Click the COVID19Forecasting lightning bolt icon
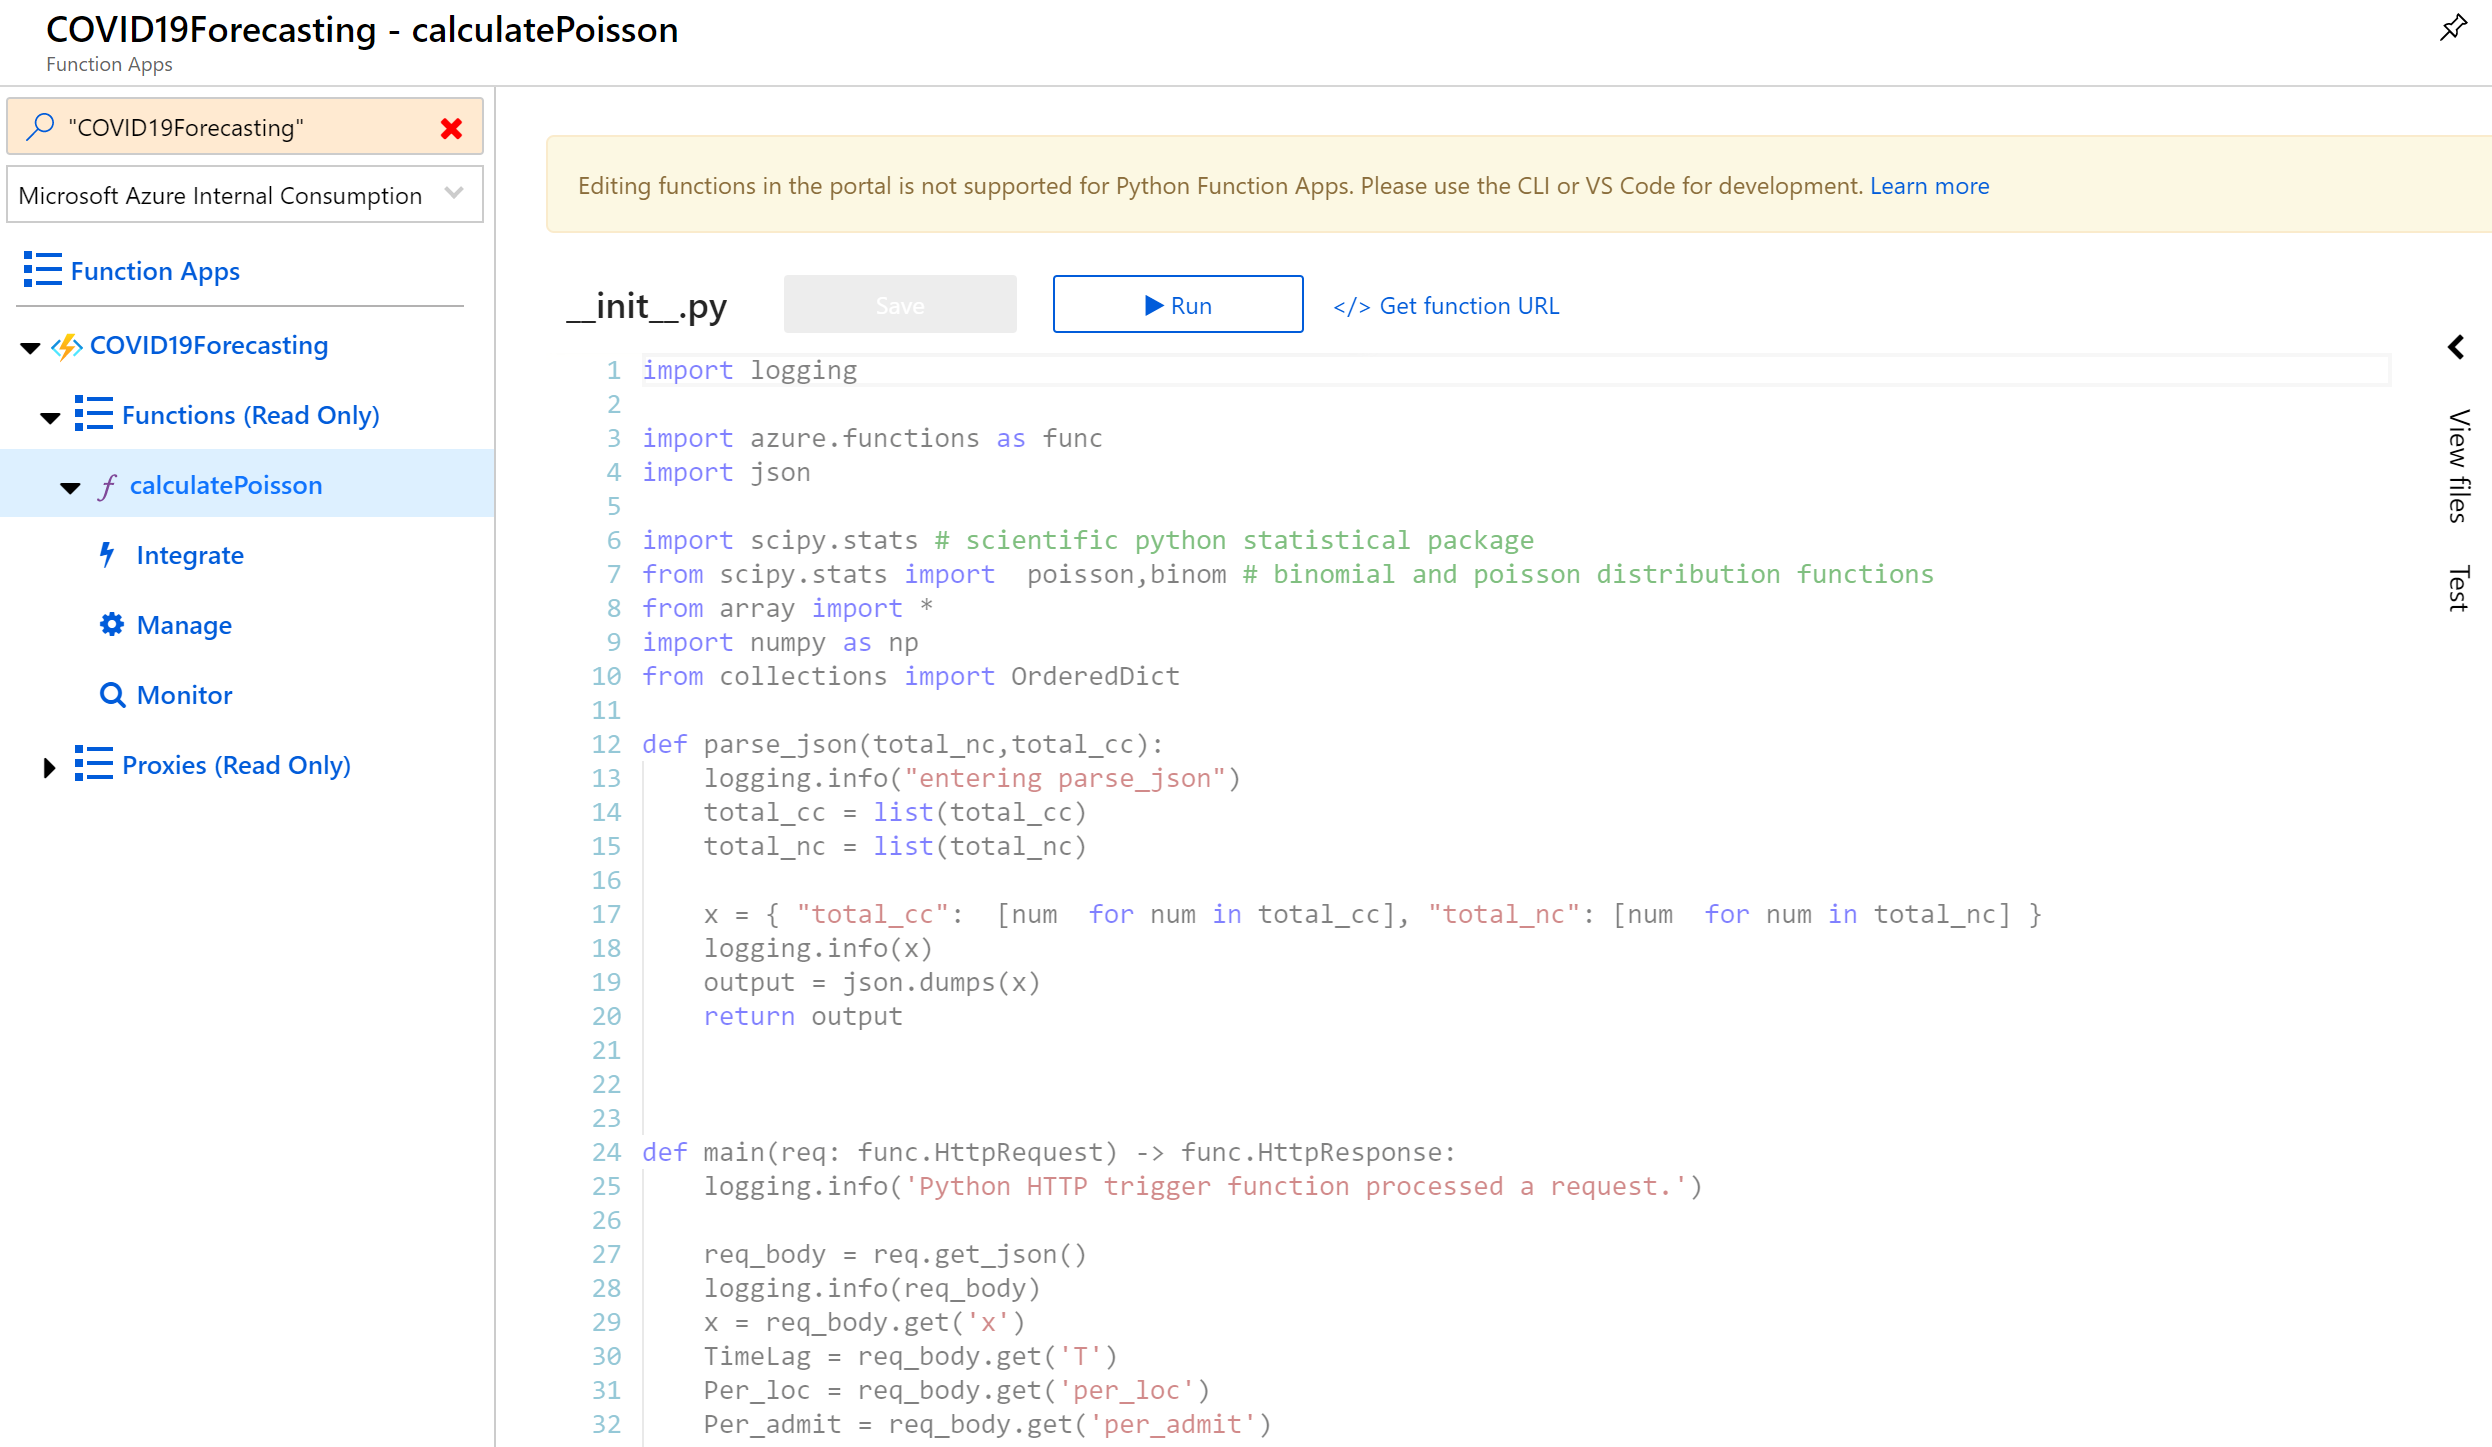 pyautogui.click(x=67, y=346)
